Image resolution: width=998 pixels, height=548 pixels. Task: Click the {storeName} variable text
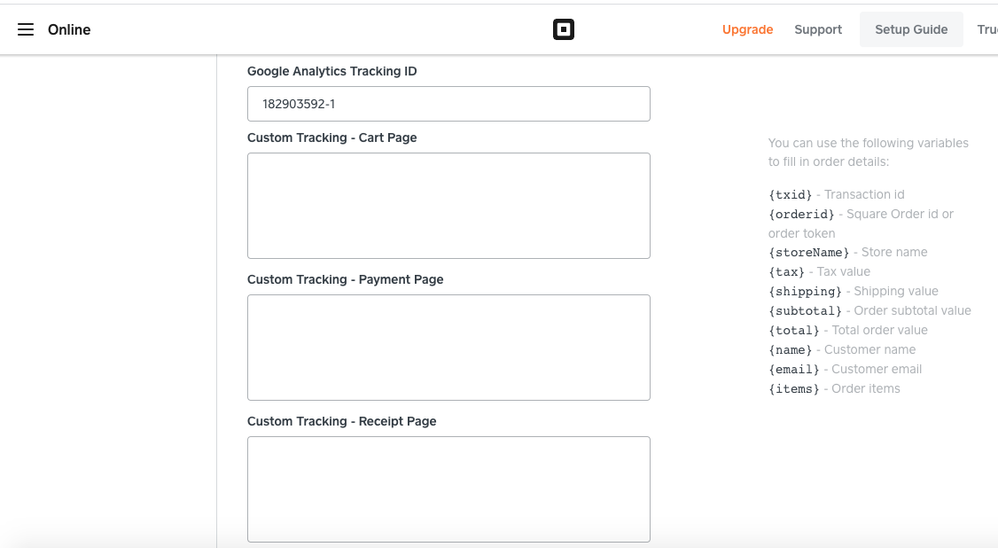pos(808,253)
